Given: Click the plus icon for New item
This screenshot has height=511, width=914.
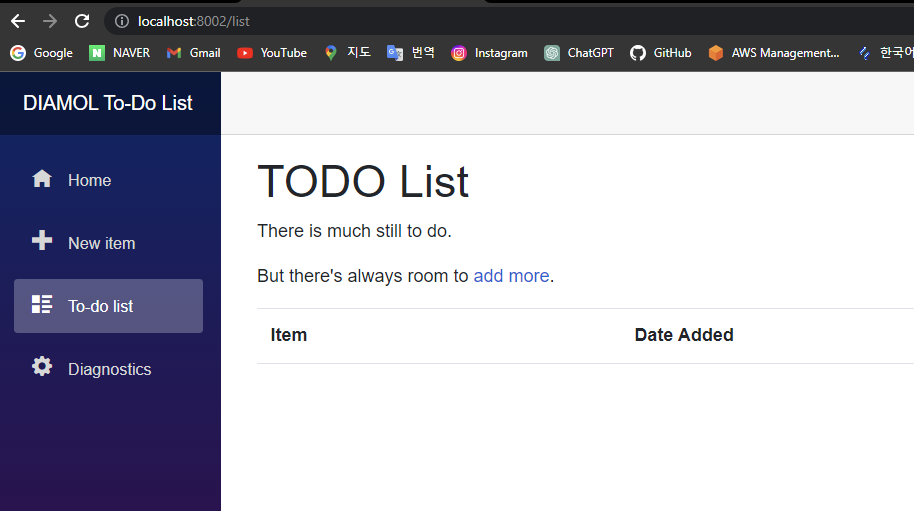Looking at the screenshot, I should pos(42,240).
